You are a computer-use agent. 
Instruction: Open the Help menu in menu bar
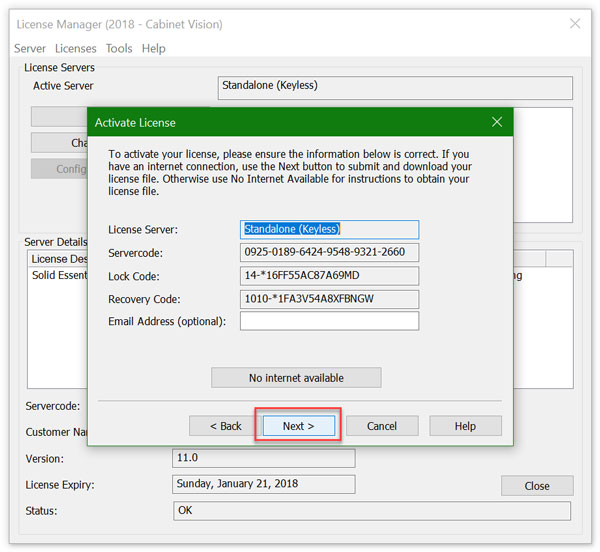[153, 49]
